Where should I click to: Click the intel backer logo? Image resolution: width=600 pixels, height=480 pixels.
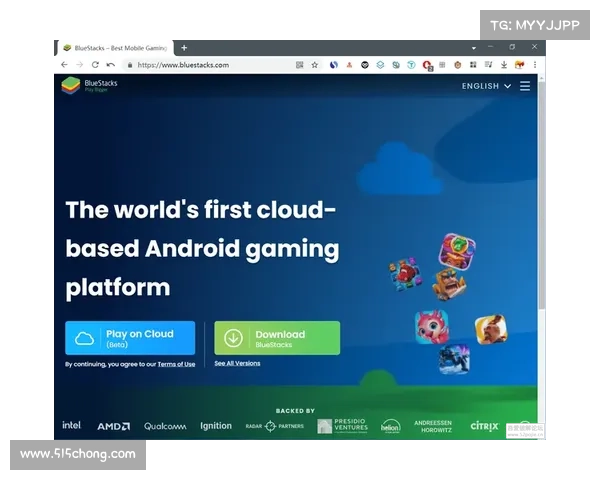(72, 425)
